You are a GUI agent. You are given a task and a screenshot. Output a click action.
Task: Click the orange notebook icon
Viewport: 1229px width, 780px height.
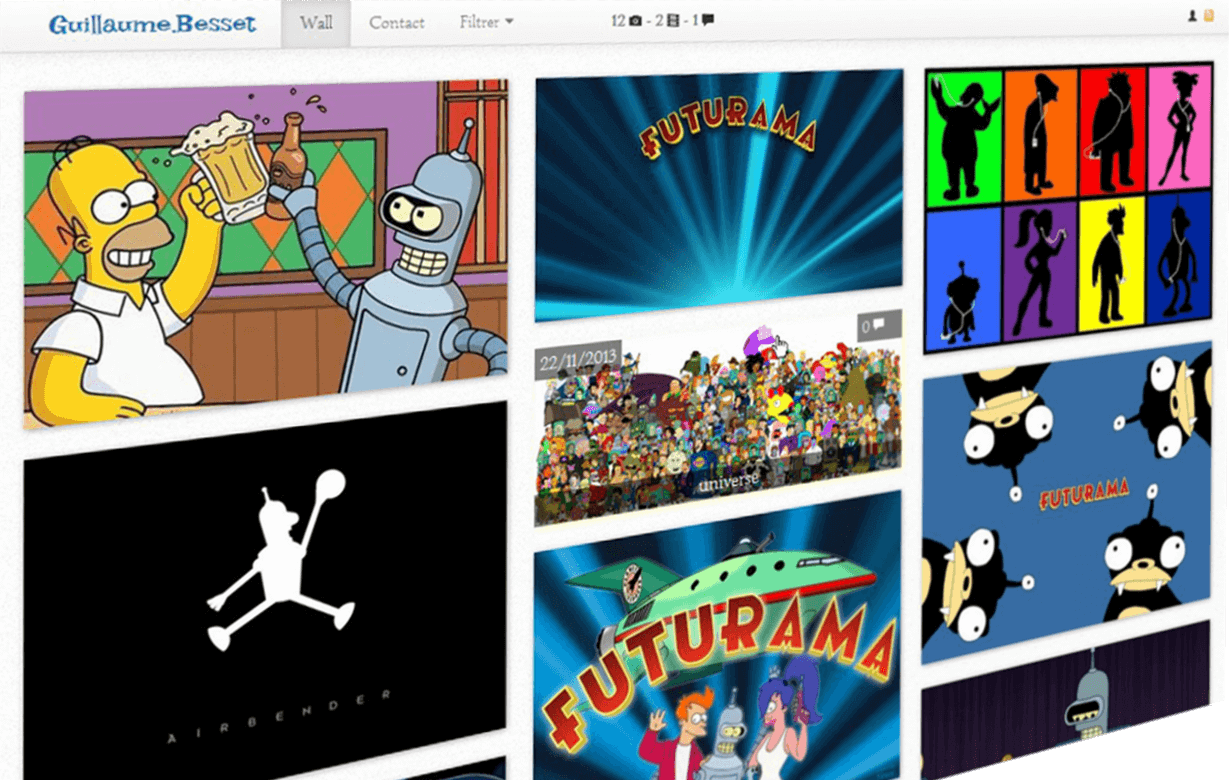pos(1209,16)
